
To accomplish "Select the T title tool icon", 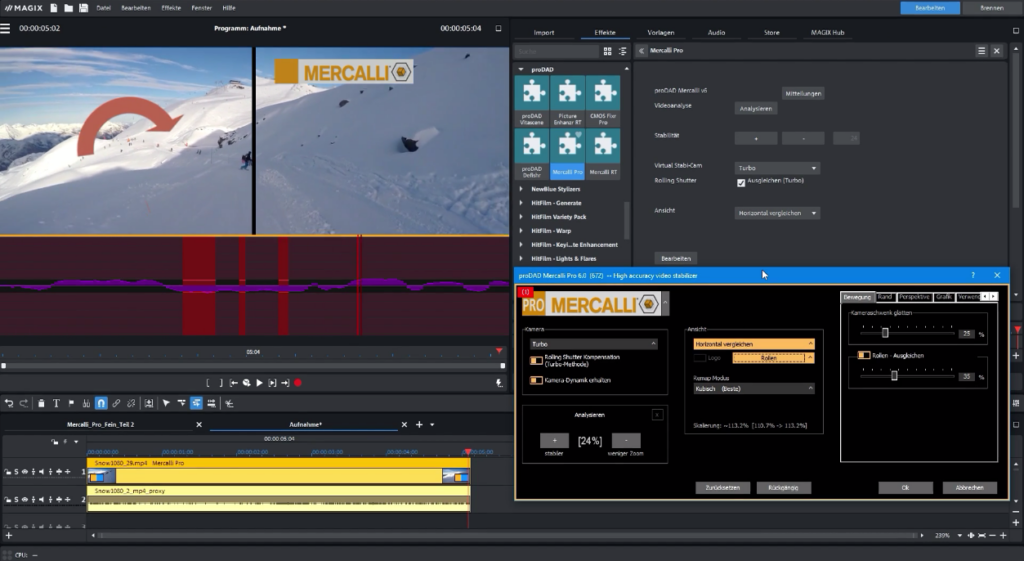I will pyautogui.click(x=56, y=404).
